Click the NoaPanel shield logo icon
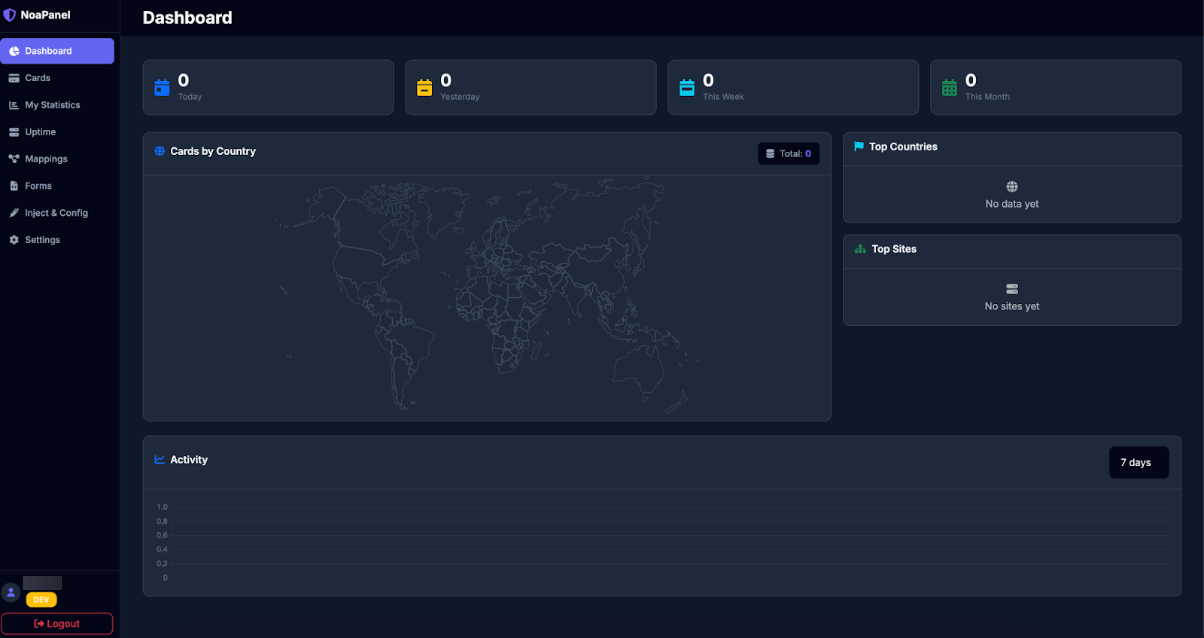 pyautogui.click(x=10, y=15)
